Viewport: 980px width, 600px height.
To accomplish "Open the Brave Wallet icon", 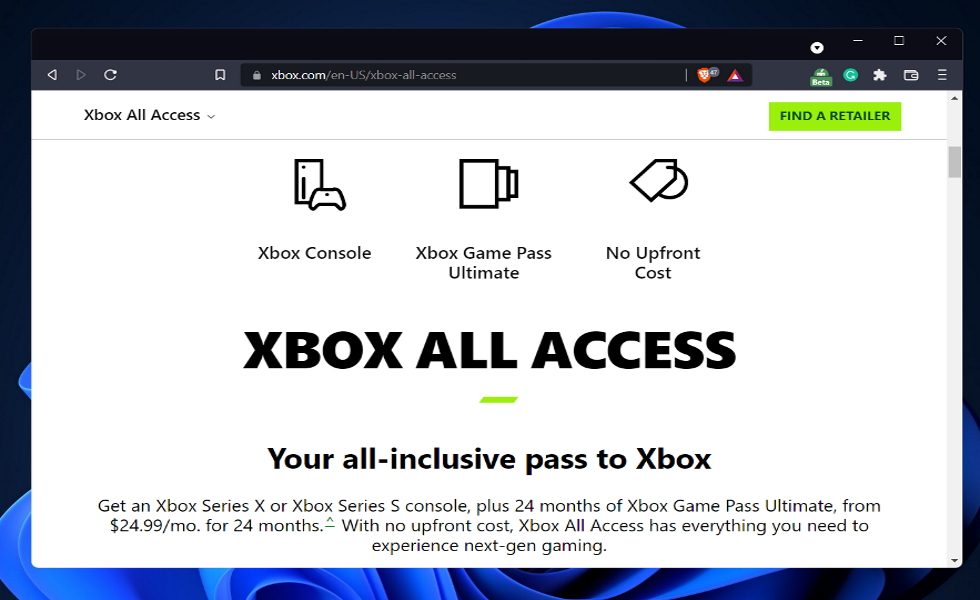I will click(911, 75).
